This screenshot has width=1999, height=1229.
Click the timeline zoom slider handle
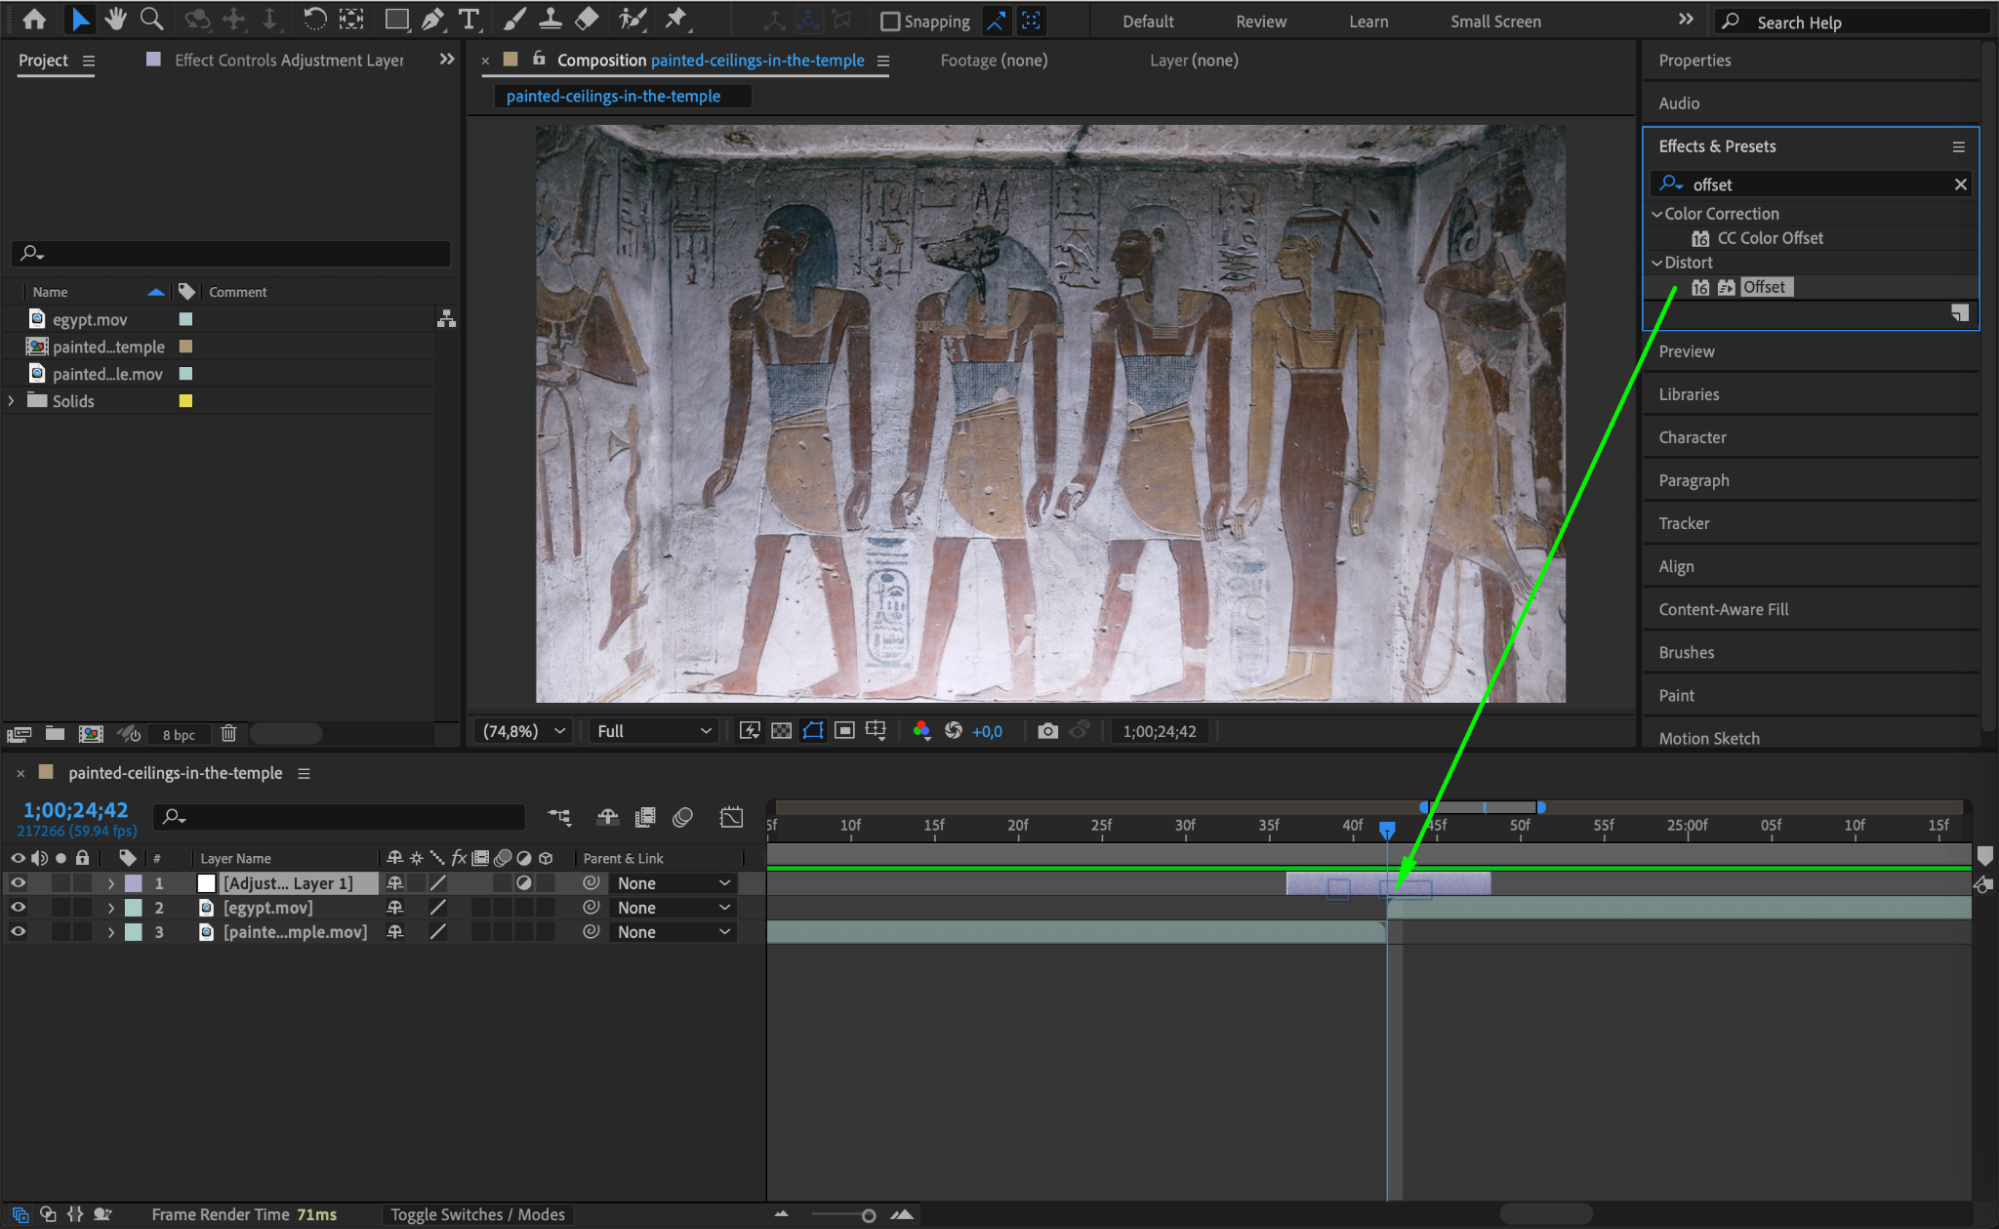tap(868, 1215)
